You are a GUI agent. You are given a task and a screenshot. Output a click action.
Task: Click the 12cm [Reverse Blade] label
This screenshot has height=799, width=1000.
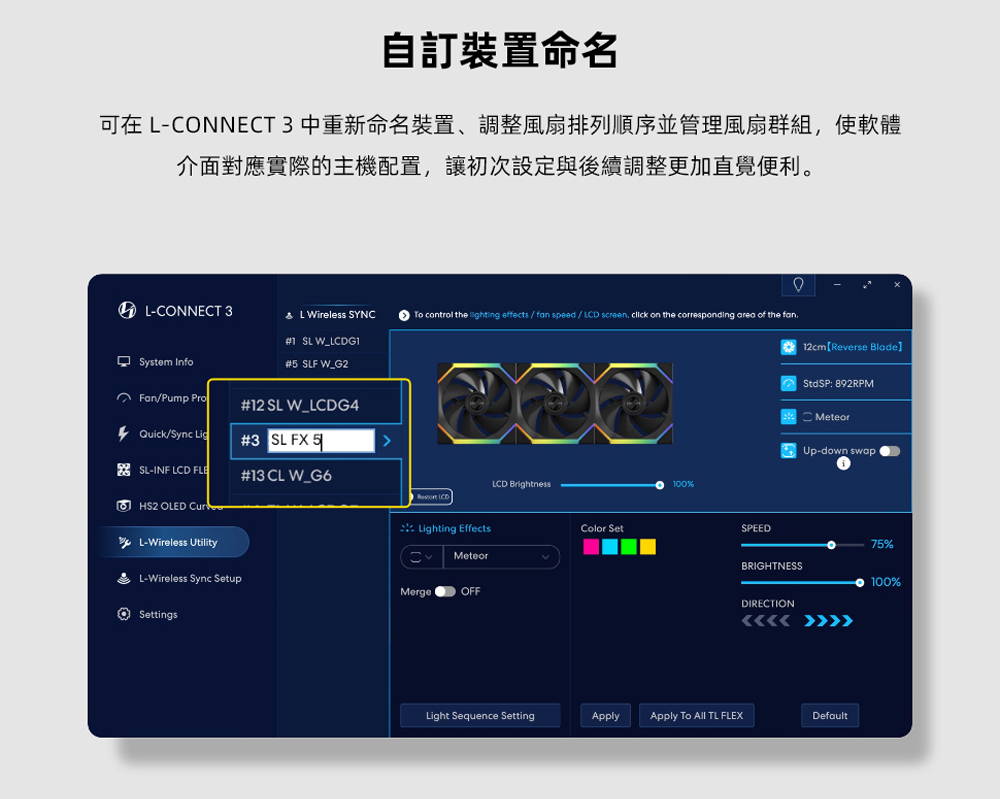853,347
